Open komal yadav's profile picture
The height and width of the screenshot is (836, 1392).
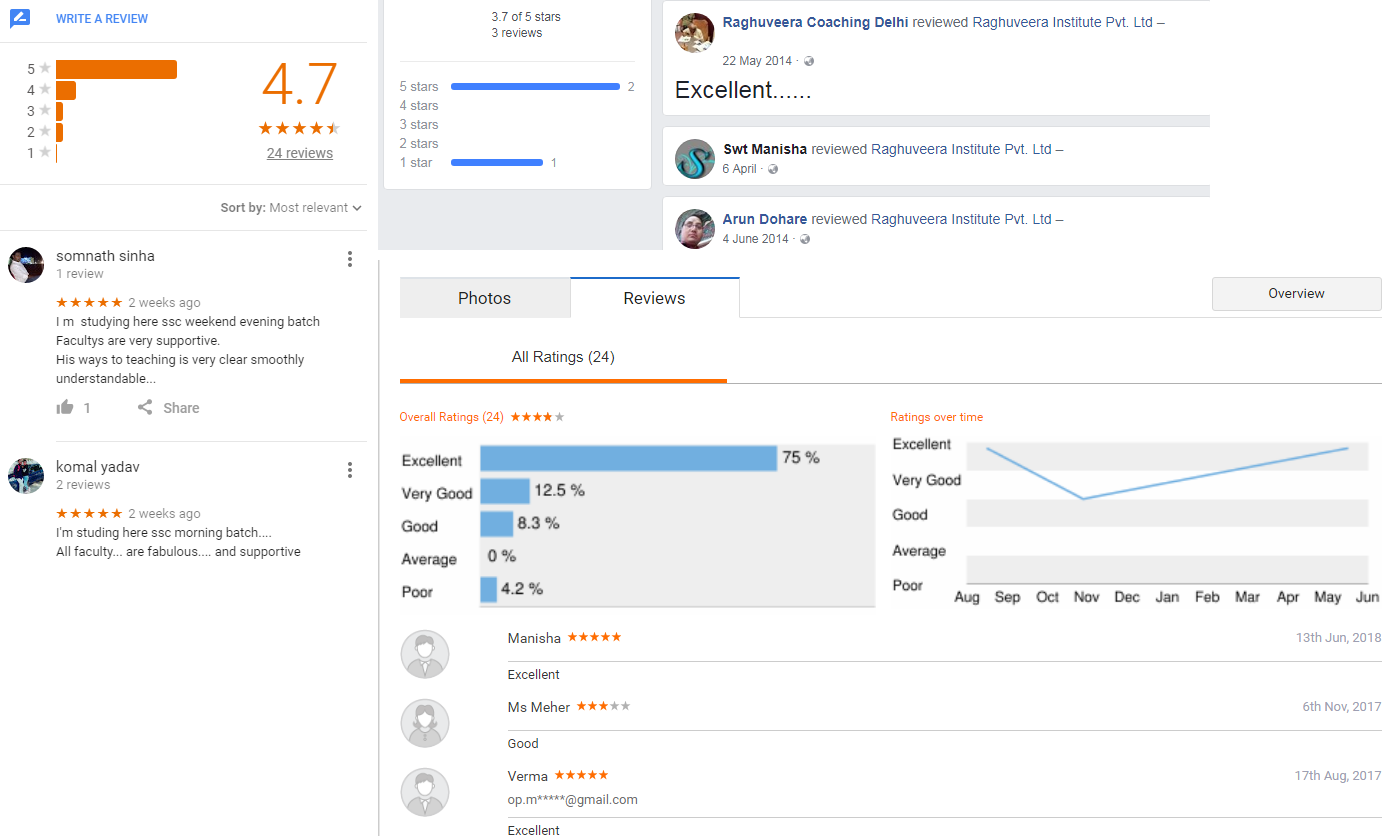[x=26, y=476]
